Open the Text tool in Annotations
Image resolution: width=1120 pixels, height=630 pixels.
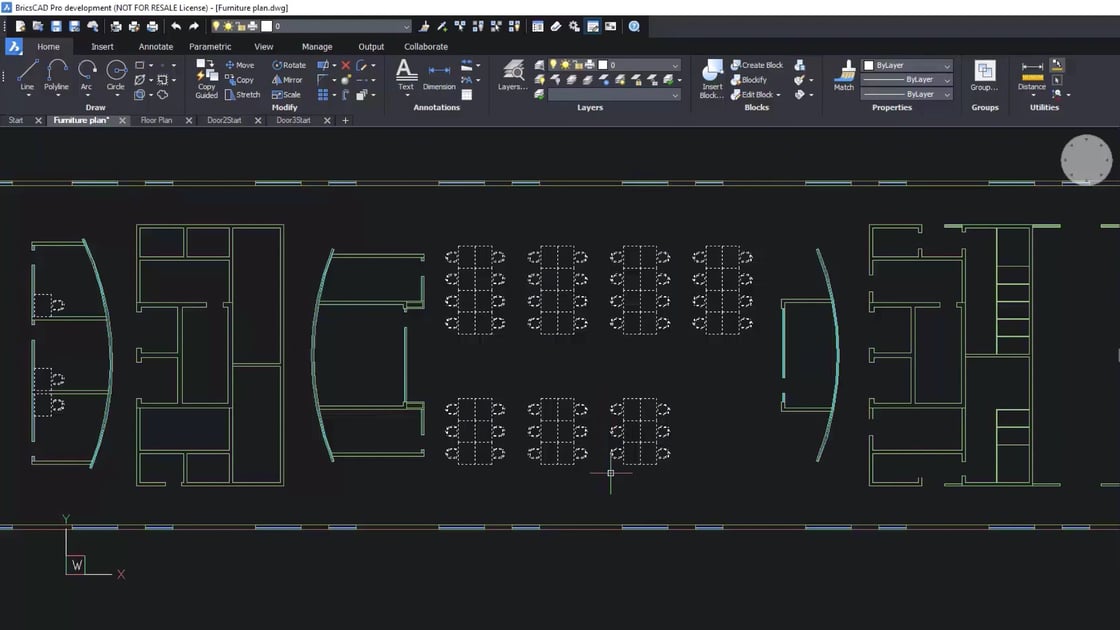[405, 71]
